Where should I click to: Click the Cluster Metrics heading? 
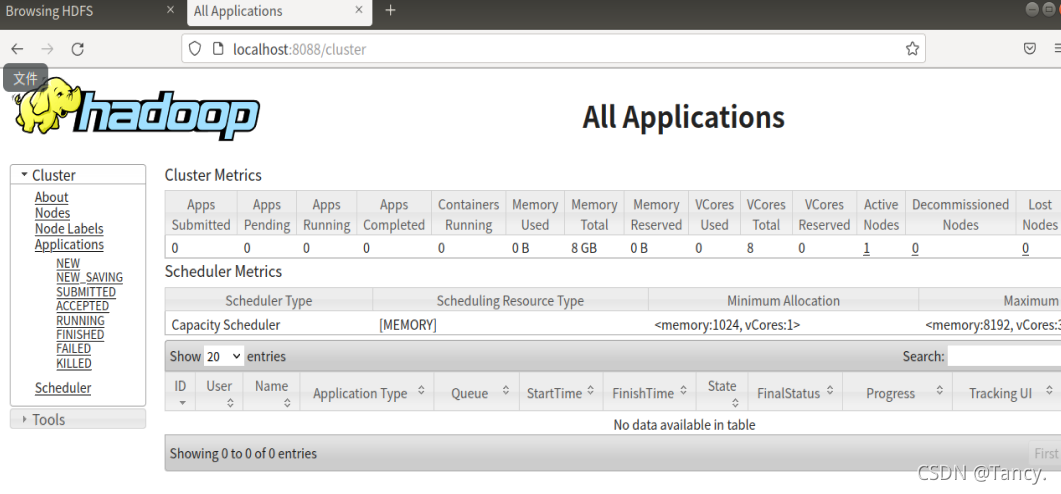213,175
